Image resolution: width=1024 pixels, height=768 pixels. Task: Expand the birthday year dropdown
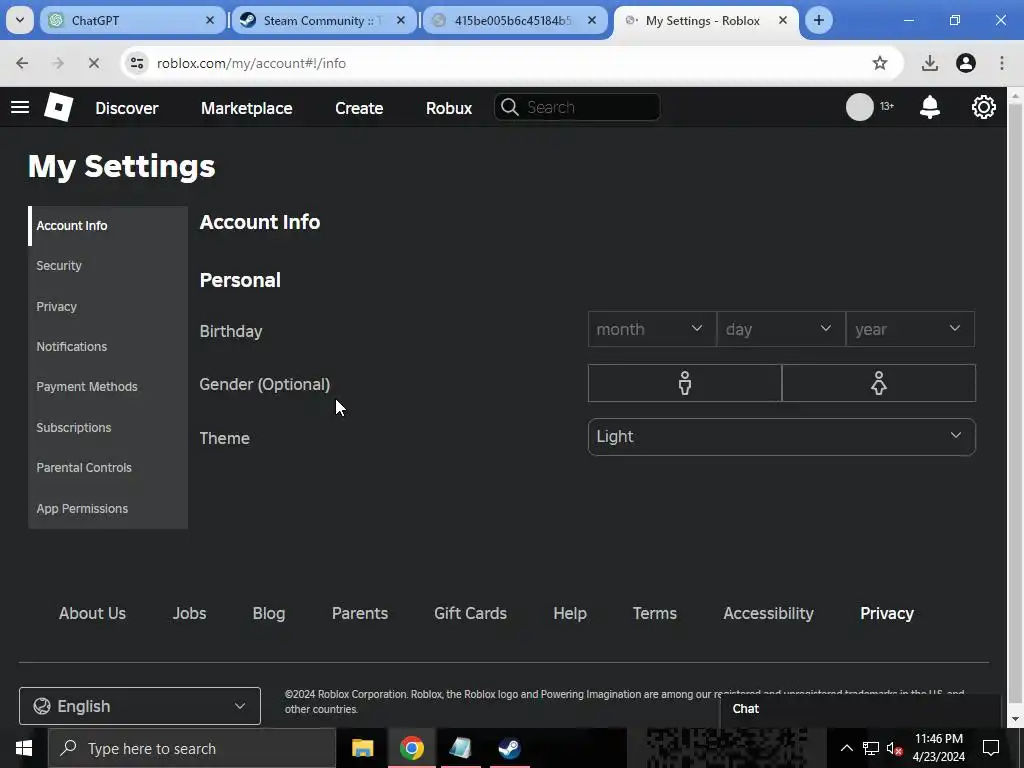click(x=910, y=329)
